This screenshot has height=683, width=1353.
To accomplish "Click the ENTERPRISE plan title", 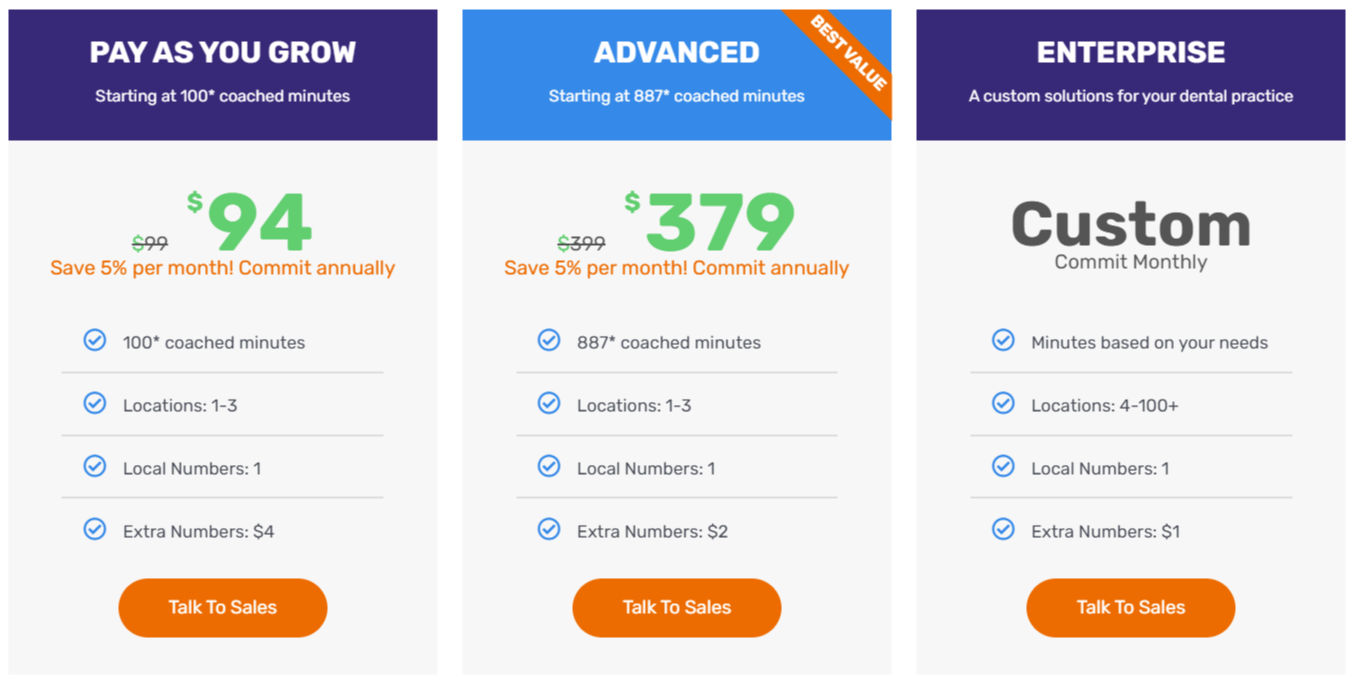I will click(1130, 51).
